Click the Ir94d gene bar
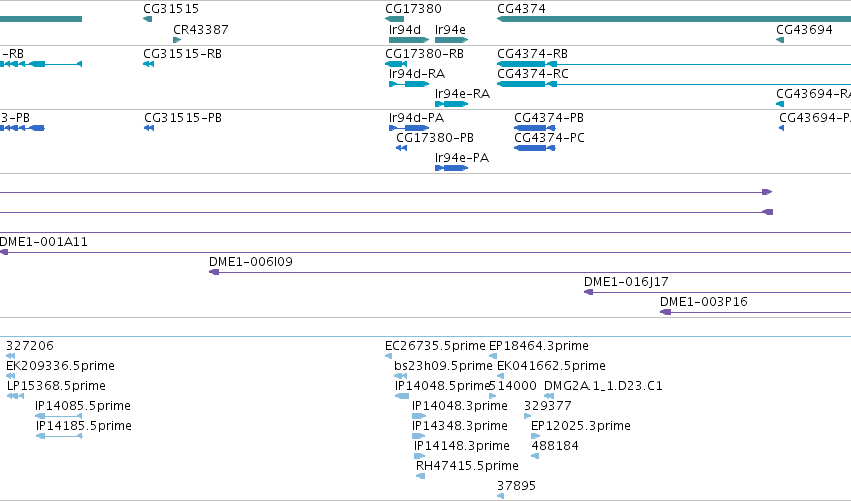The width and height of the screenshot is (851, 501). pyautogui.click(x=409, y=40)
